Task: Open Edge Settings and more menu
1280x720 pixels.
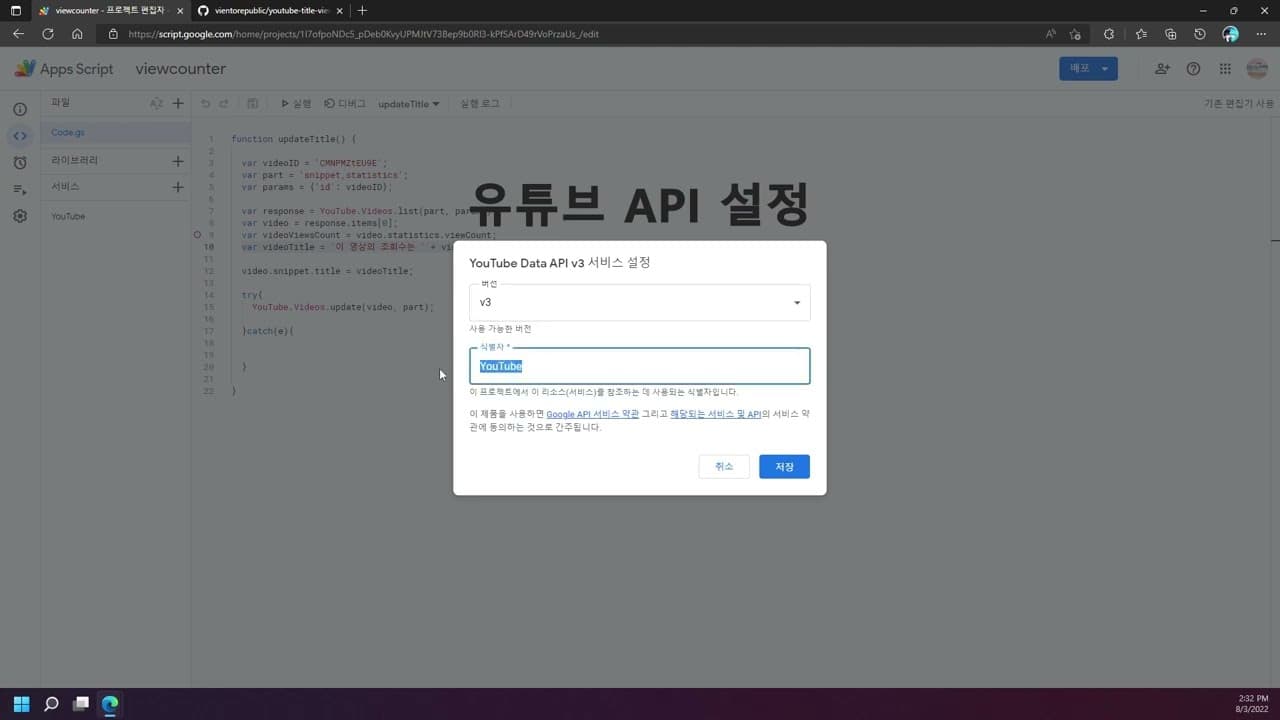Action: coord(1260,34)
